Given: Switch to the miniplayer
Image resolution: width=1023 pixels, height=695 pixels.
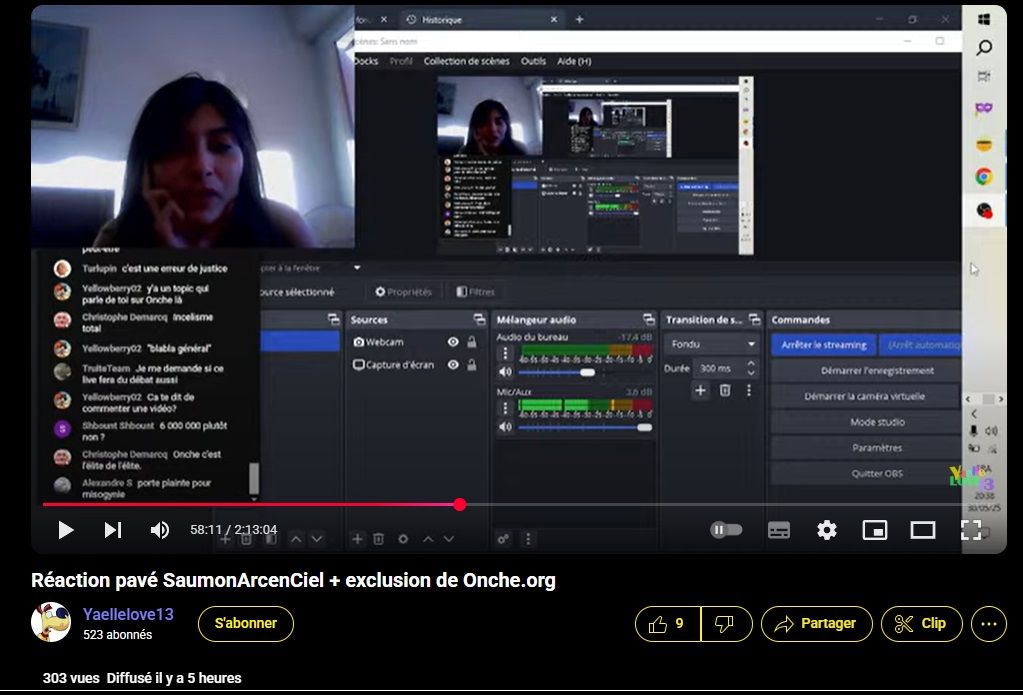Looking at the screenshot, I should point(874,530).
